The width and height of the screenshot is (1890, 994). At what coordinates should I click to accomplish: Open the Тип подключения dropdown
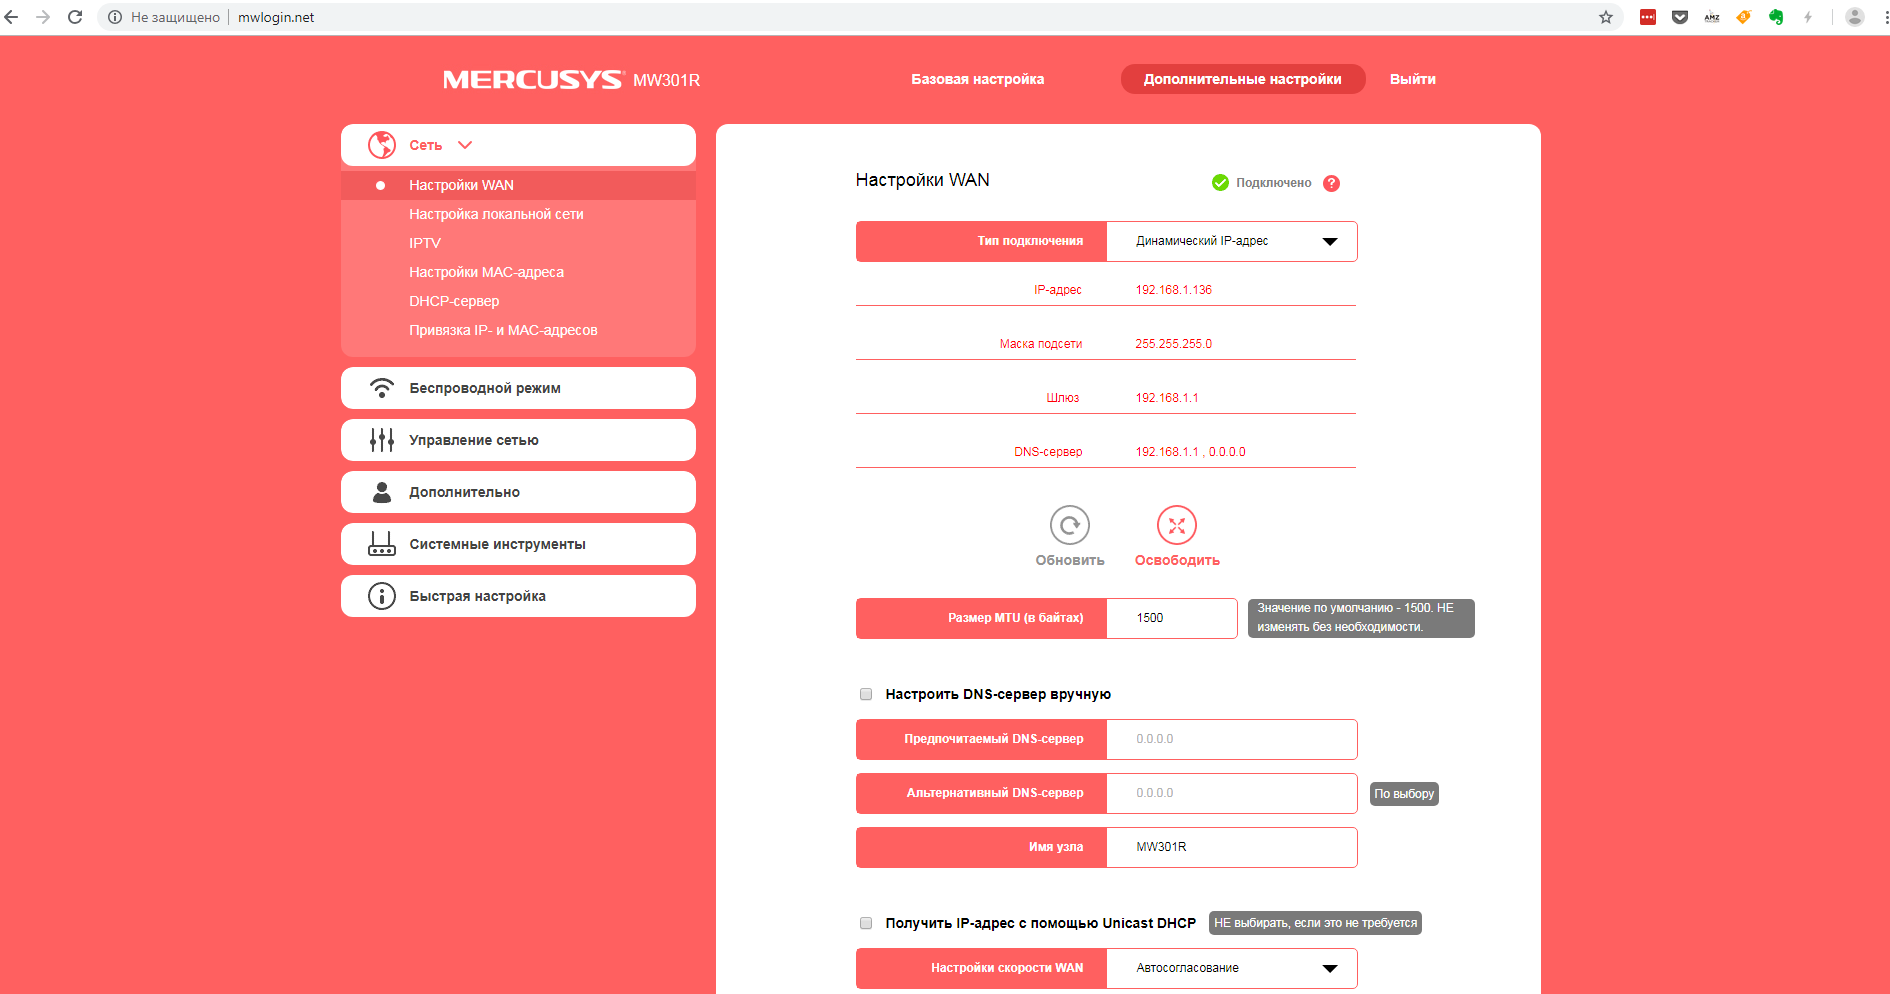(x=1232, y=241)
